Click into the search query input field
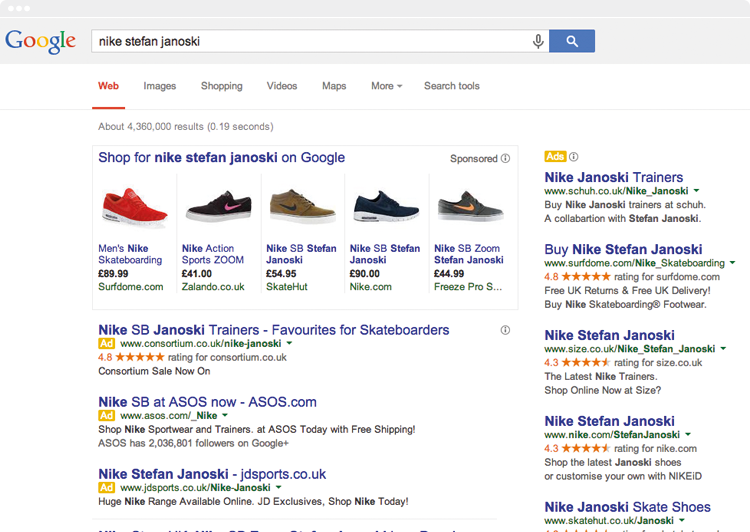Viewport: 750px width, 532px height. pos(310,41)
